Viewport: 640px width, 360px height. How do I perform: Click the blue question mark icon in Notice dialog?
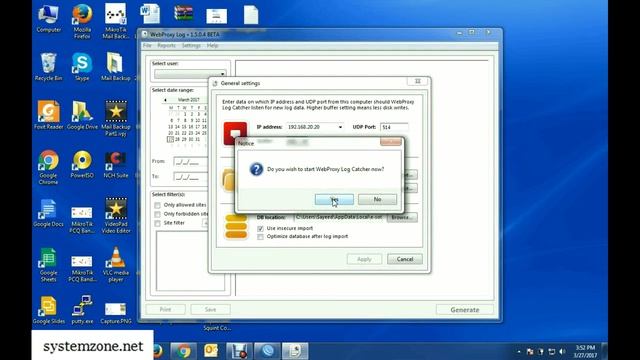[256, 169]
